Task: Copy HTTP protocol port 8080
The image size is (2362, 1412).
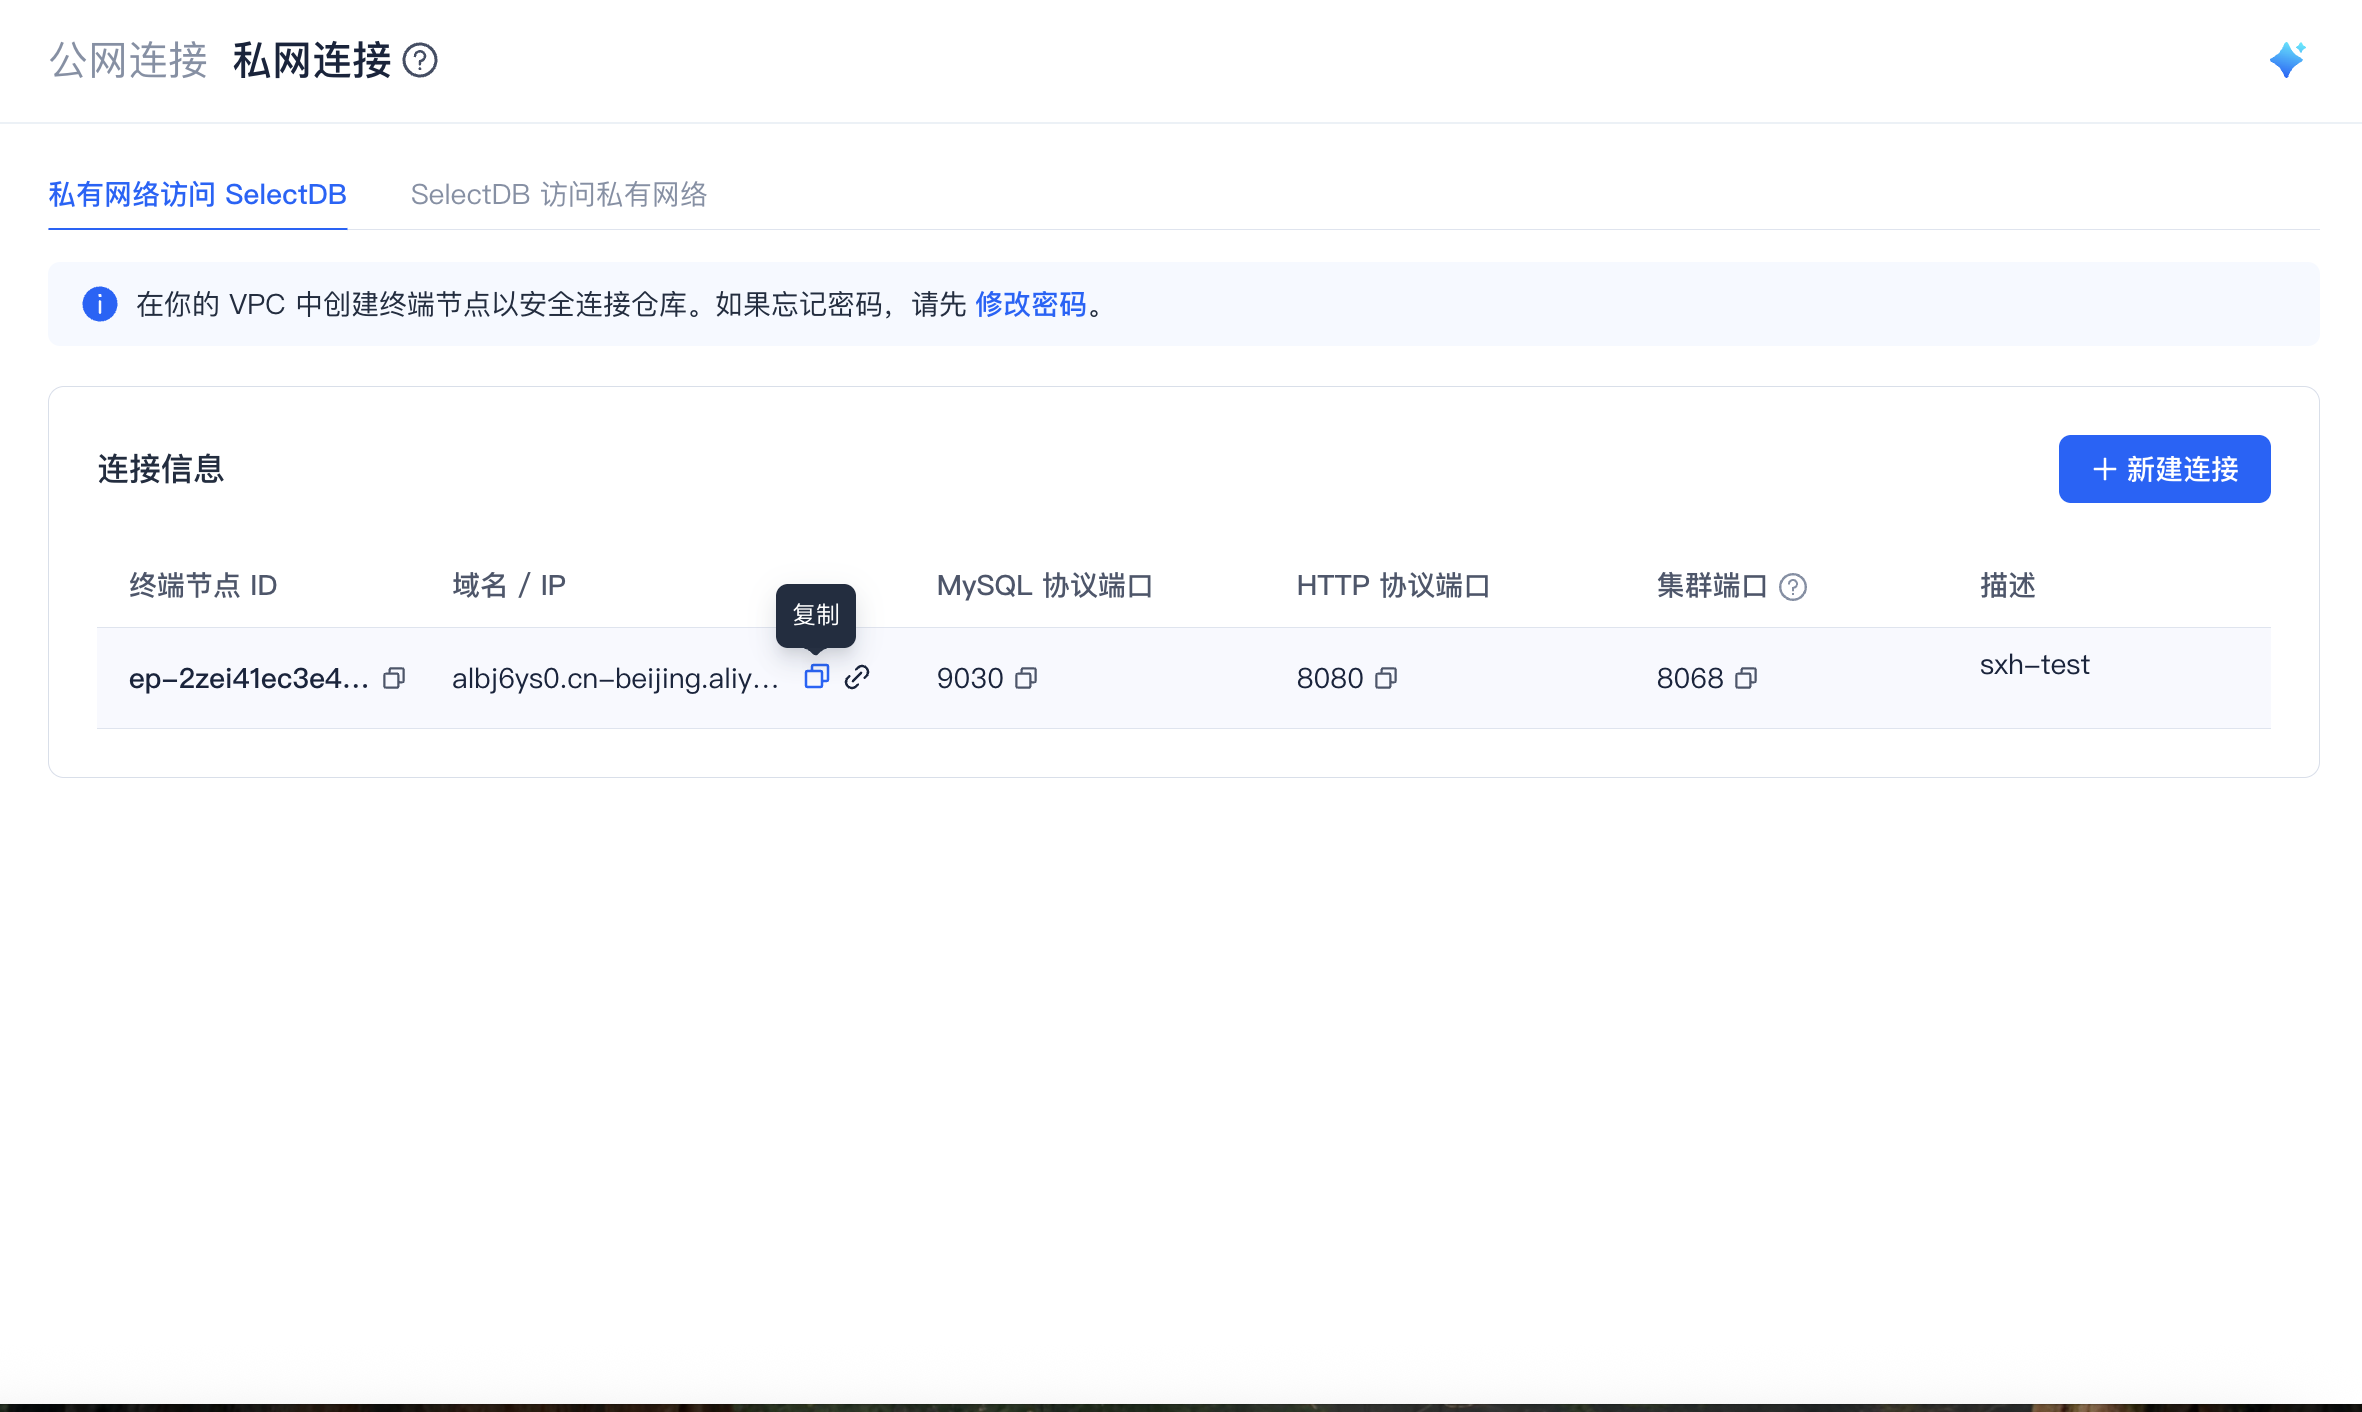Action: click(x=1386, y=678)
